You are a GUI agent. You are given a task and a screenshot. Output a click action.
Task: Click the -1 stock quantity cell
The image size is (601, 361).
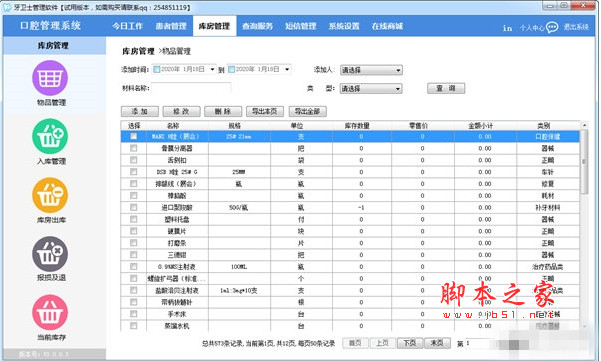(361, 207)
